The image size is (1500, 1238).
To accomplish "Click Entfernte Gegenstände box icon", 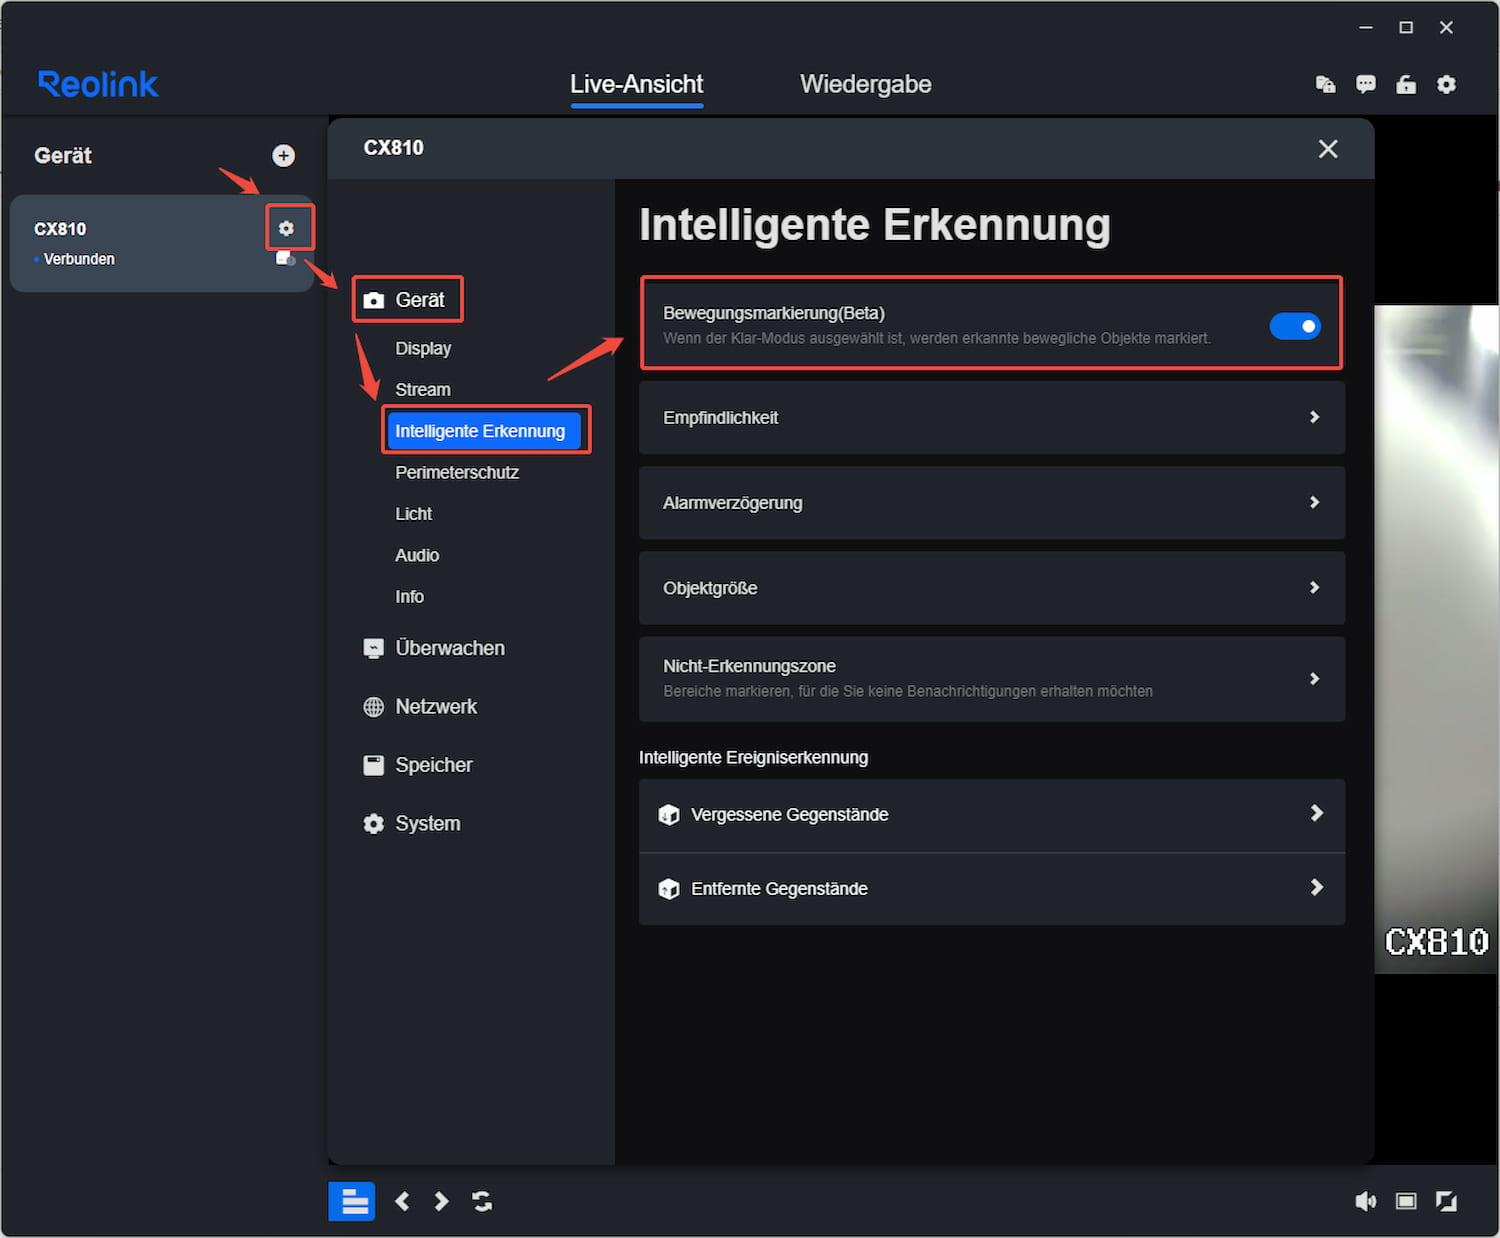I will point(669,888).
